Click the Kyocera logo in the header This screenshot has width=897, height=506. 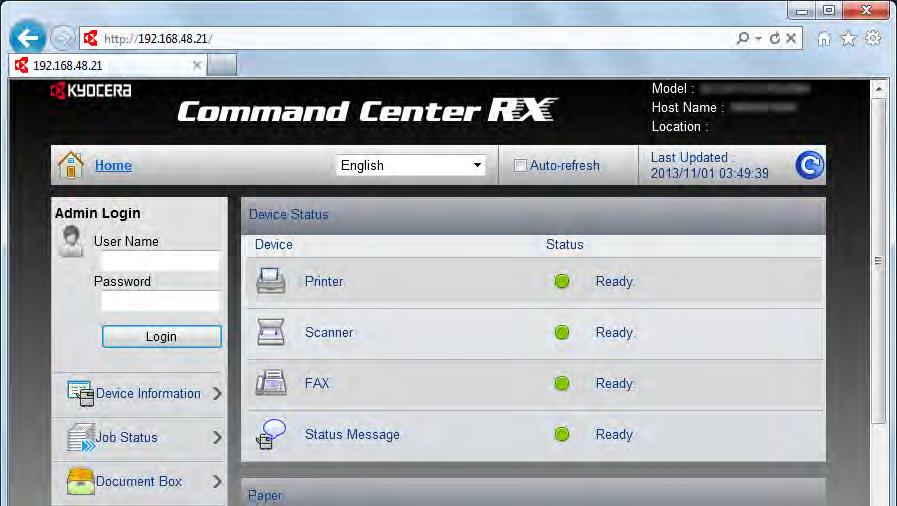pyautogui.click(x=91, y=90)
